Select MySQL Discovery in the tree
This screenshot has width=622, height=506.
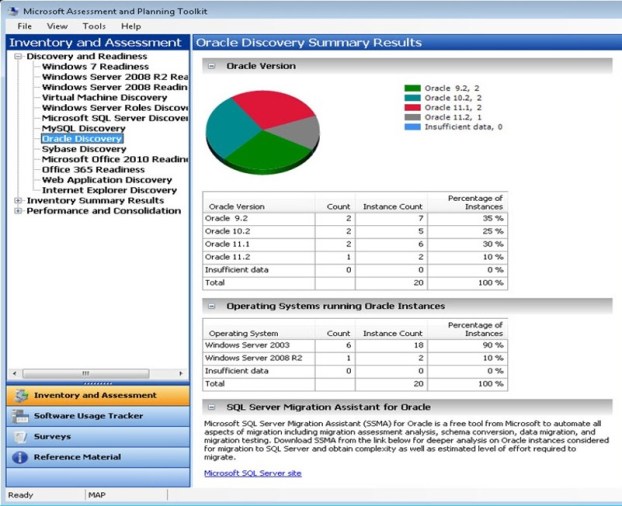click(x=83, y=129)
